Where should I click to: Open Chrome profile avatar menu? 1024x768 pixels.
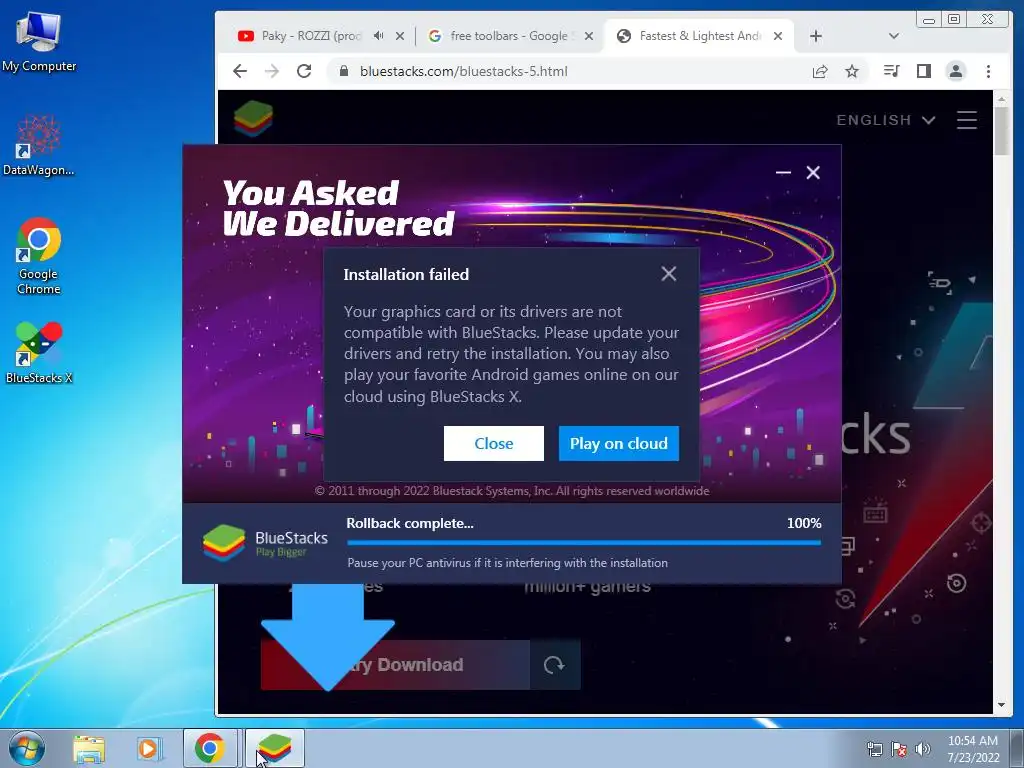tap(956, 71)
